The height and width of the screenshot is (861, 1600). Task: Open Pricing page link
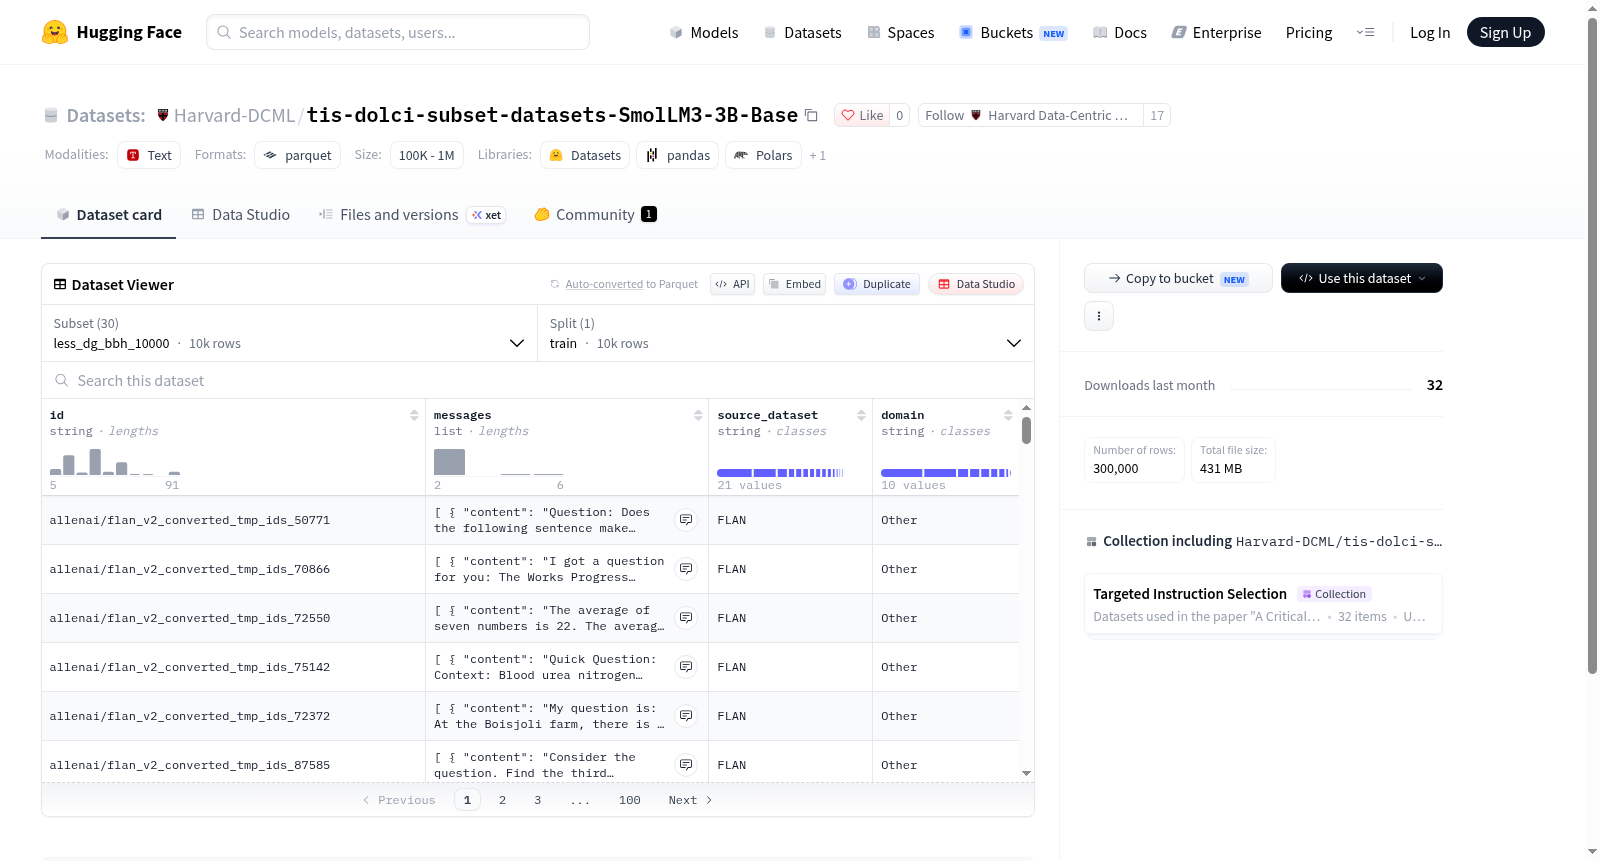pyautogui.click(x=1309, y=33)
